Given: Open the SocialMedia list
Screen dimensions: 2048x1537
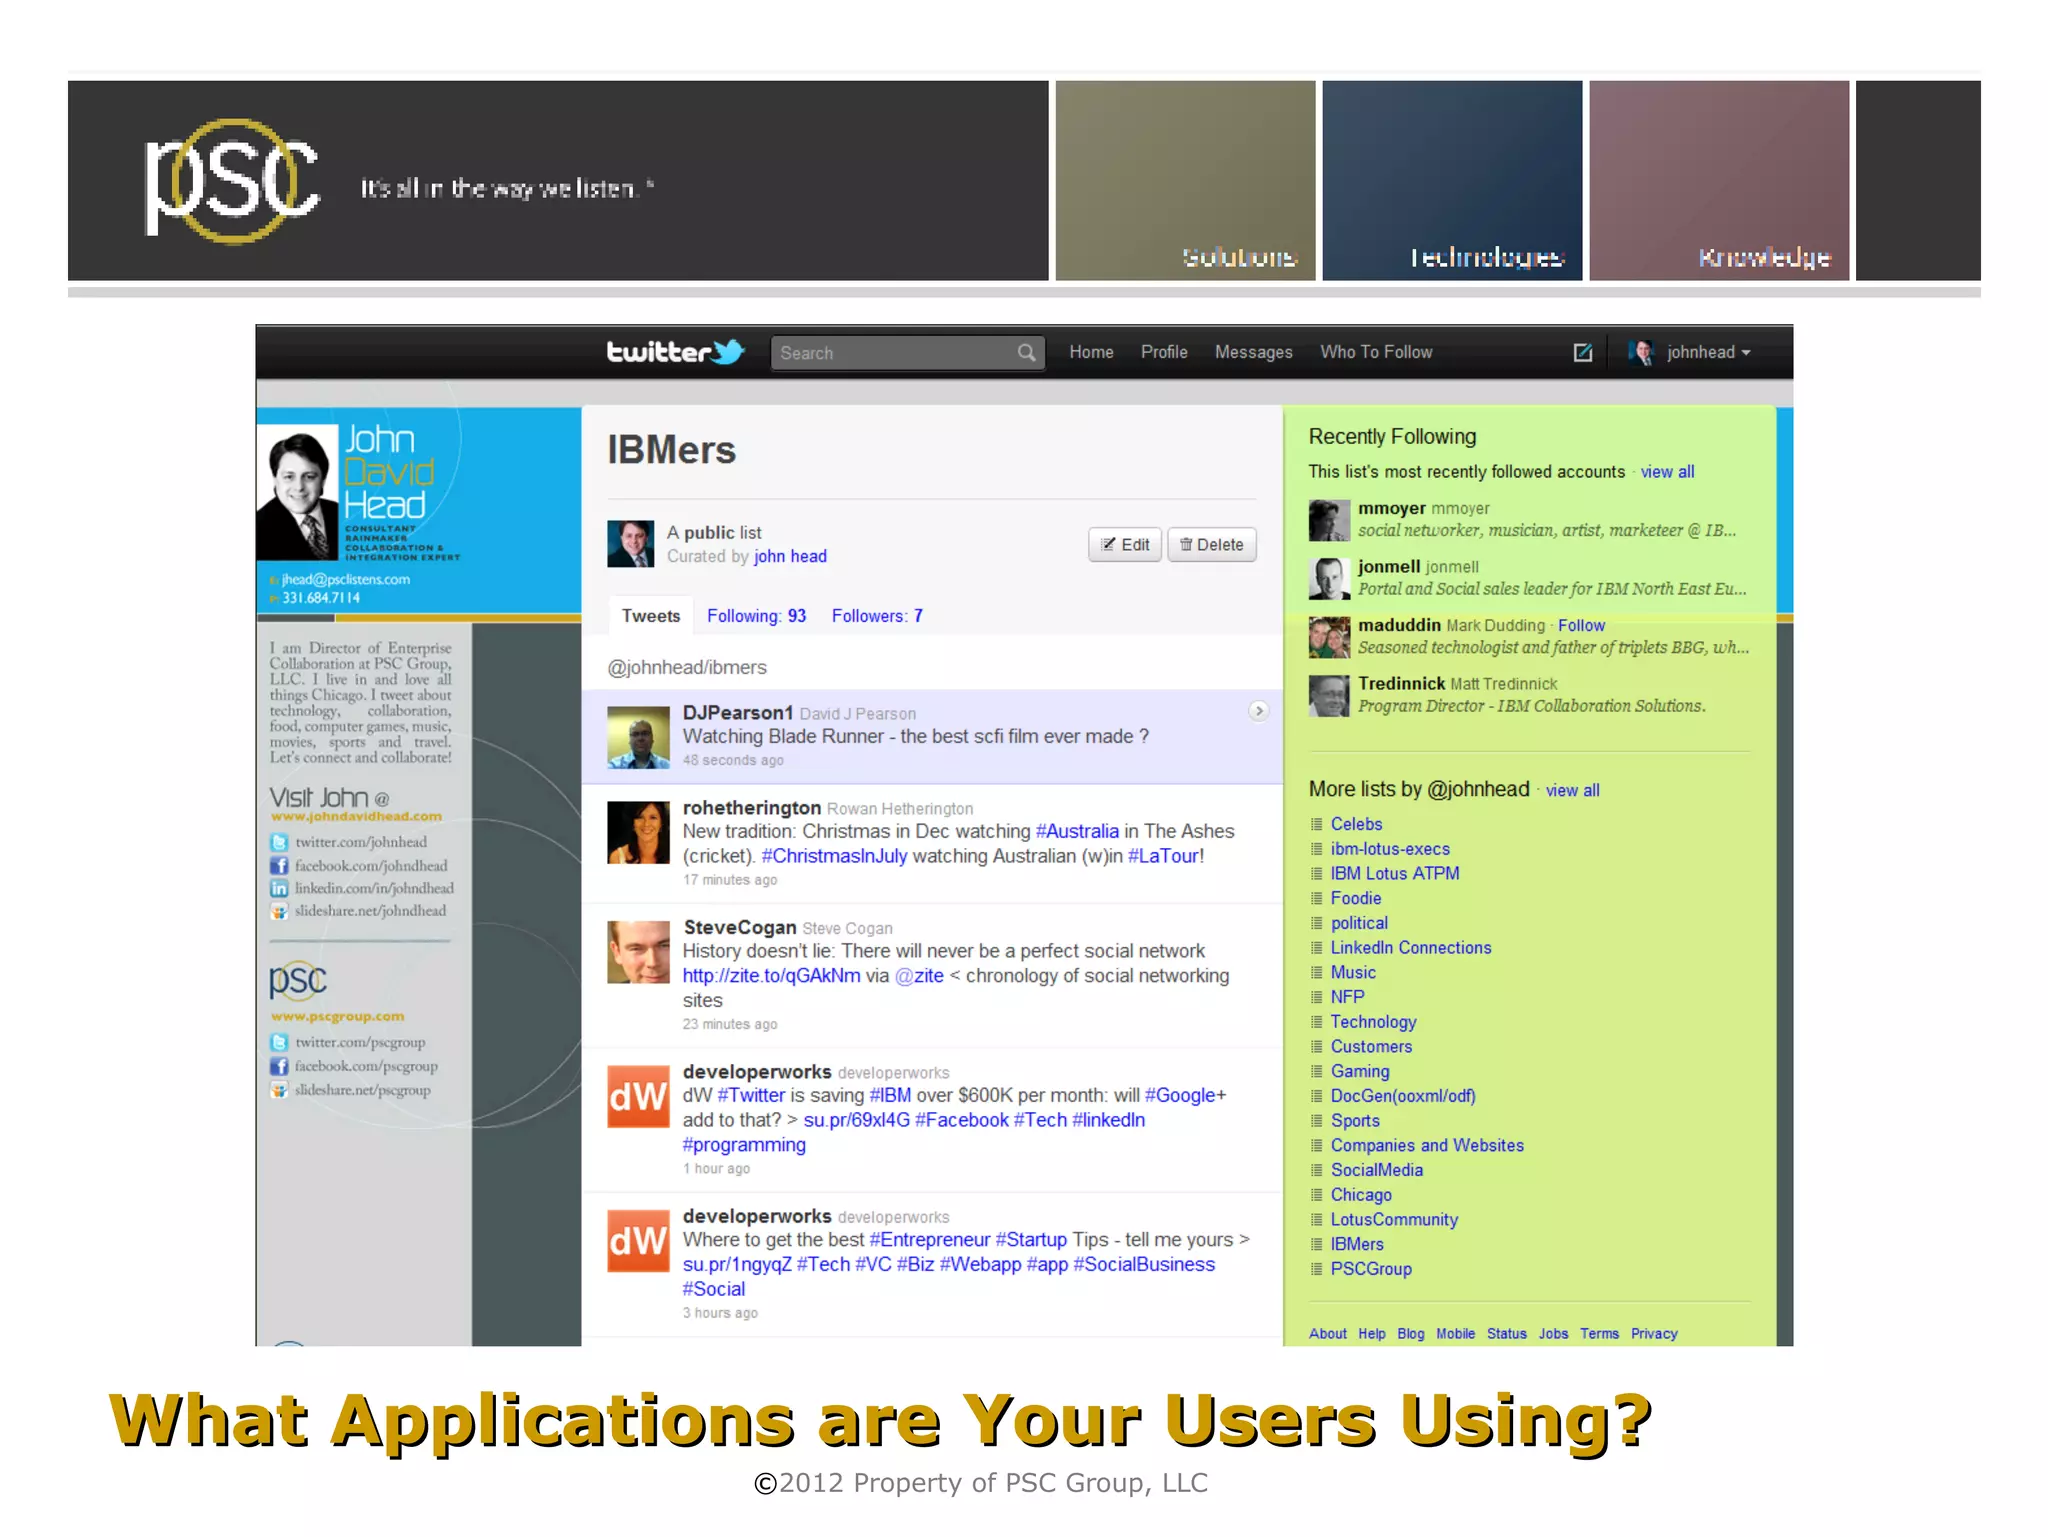Looking at the screenshot, I should coord(1376,1170).
